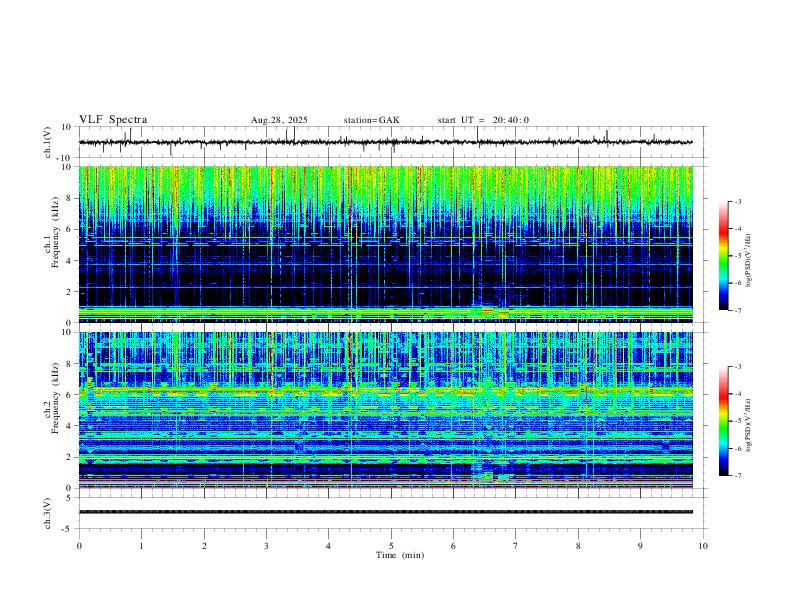Screen dimensions: 792x612
Task: Click the ch.2 spectrogram color bar
Action: [x=724, y=421]
